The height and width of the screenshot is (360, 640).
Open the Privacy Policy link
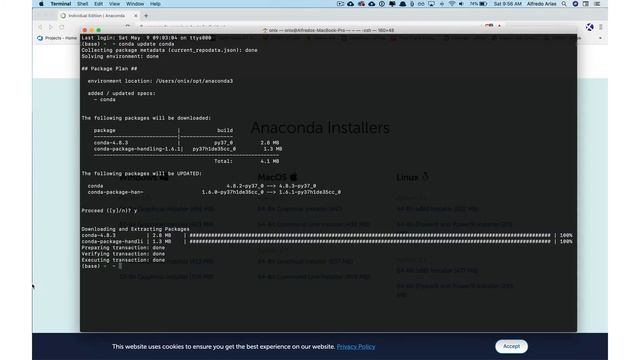coord(356,347)
